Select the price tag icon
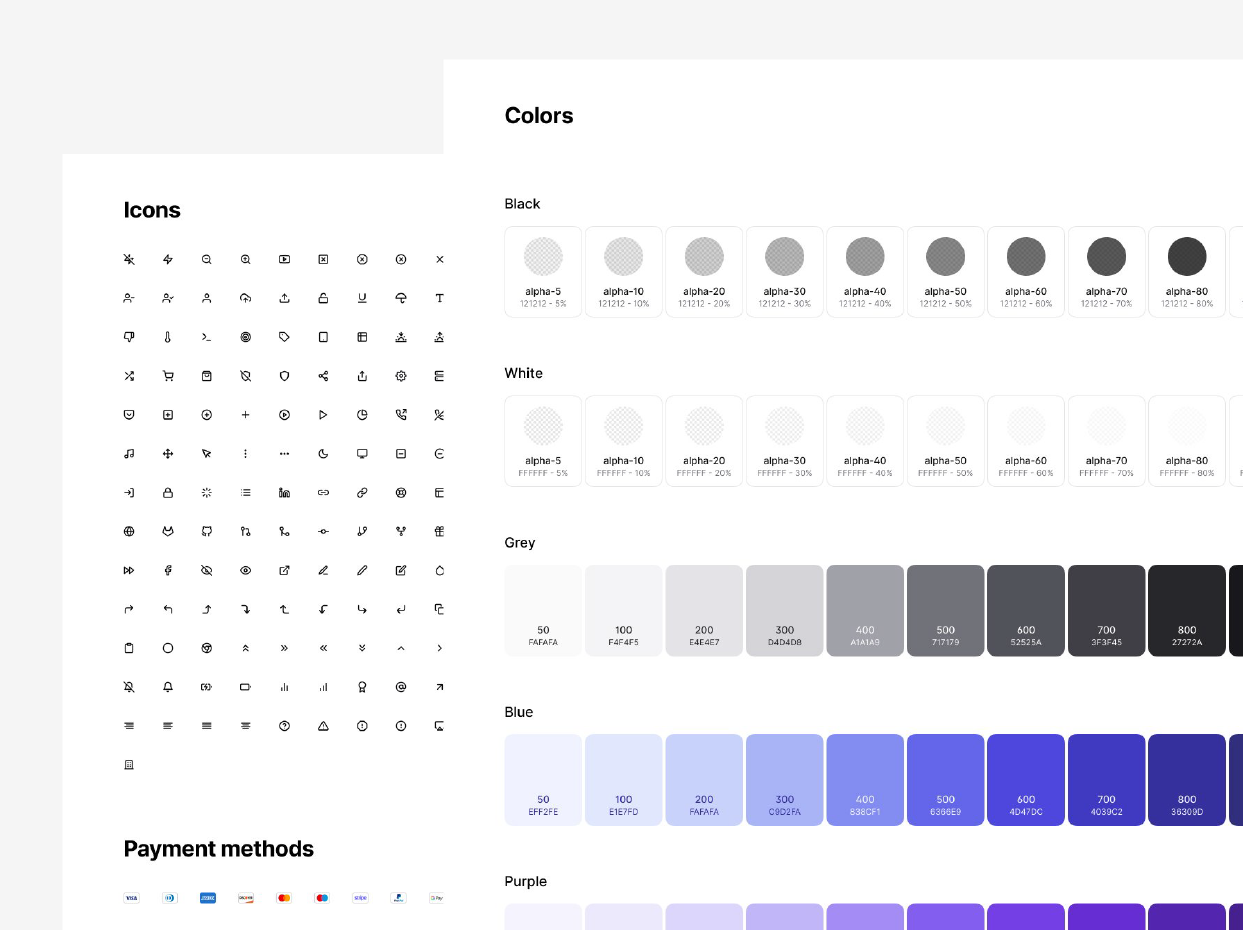Image resolution: width=1243 pixels, height=930 pixels. coord(284,337)
